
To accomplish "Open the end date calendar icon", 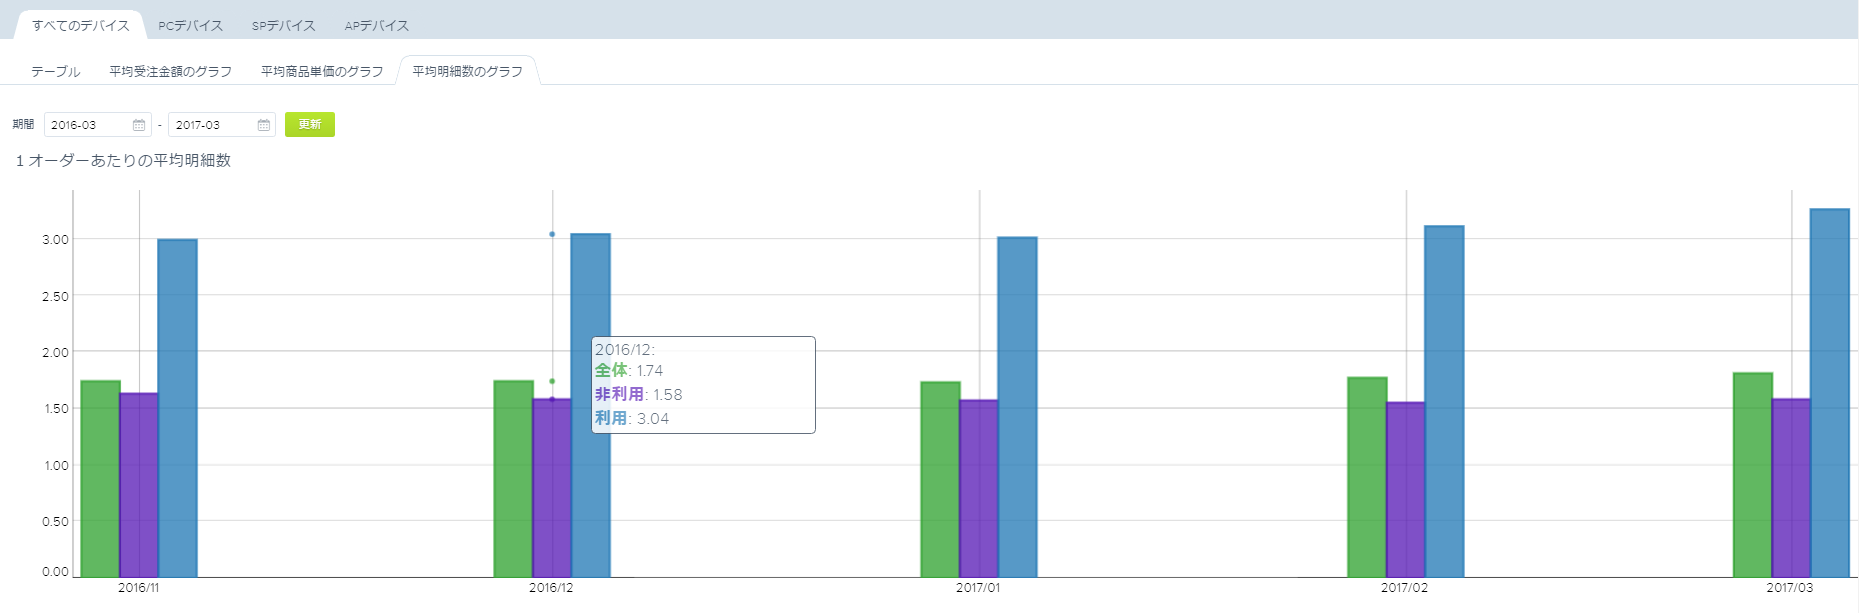I will 264,125.
